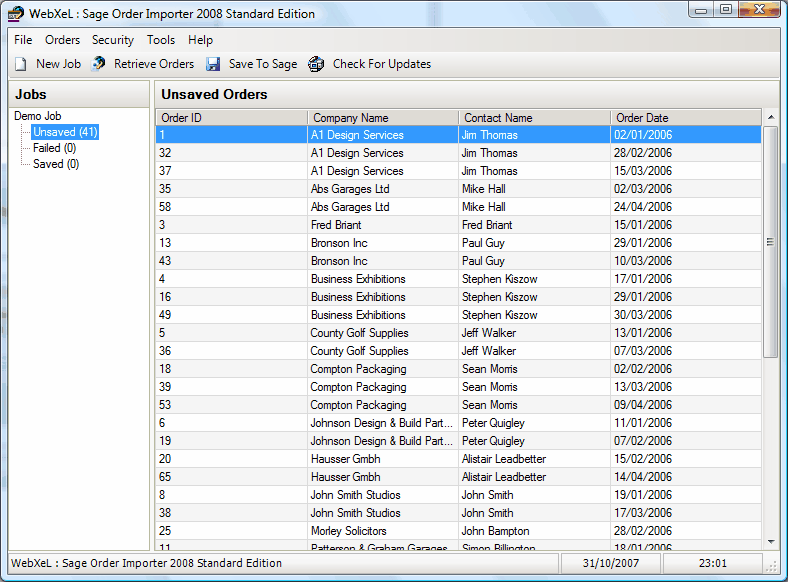Click date 30/03/2006 in order 49 row
788x582 pixels.
coord(643,315)
